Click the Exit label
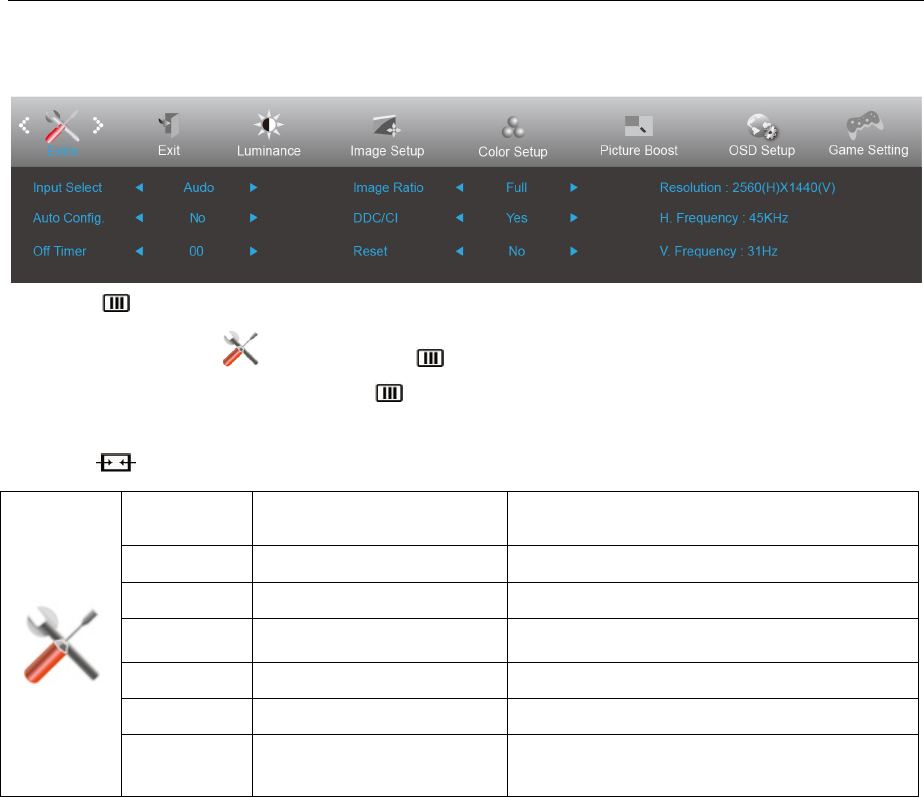Image resolution: width=924 pixels, height=797 pixels. tap(169, 150)
